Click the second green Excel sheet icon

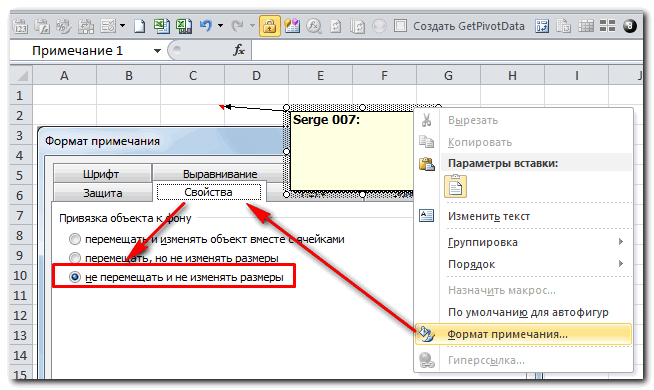pos(184,26)
